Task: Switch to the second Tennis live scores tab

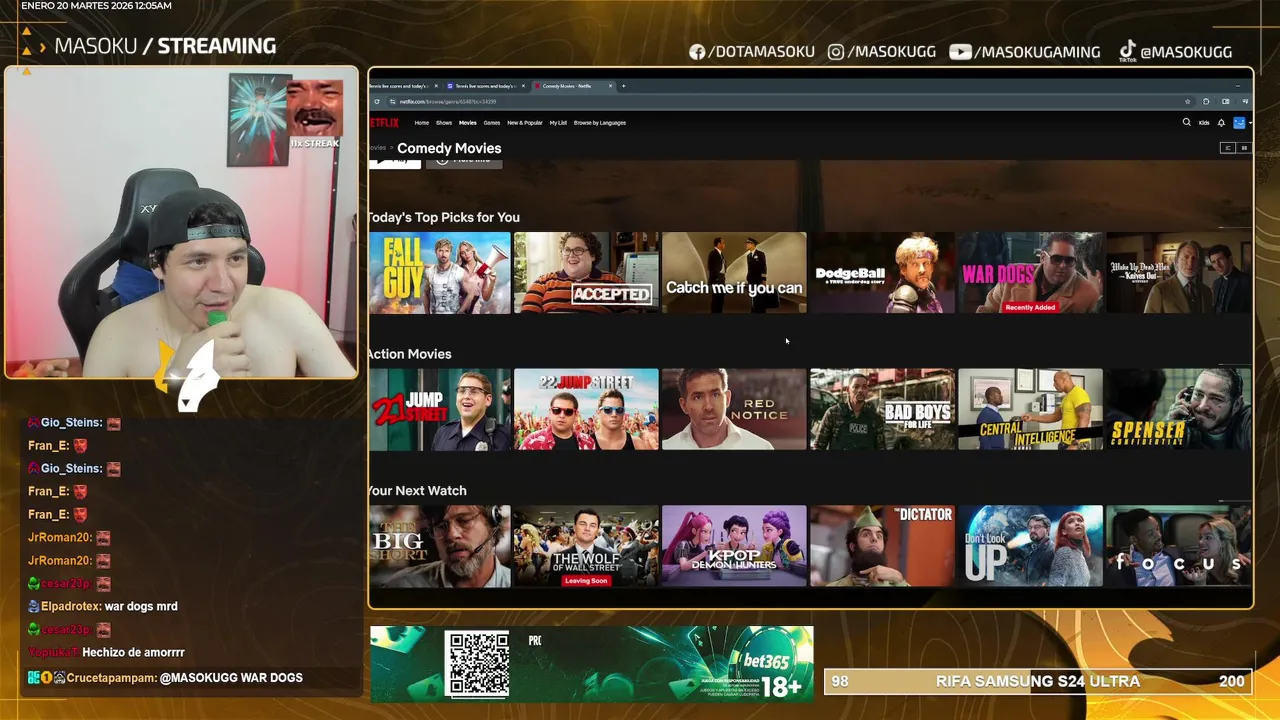Action: click(x=485, y=86)
